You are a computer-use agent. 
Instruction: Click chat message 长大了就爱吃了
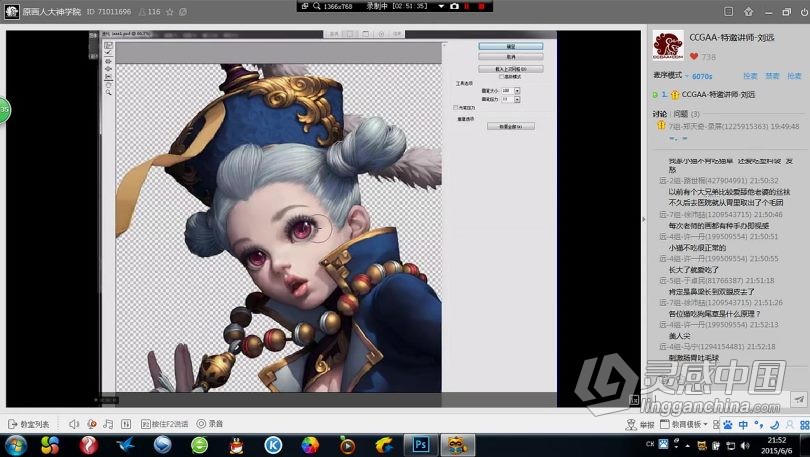click(x=694, y=270)
